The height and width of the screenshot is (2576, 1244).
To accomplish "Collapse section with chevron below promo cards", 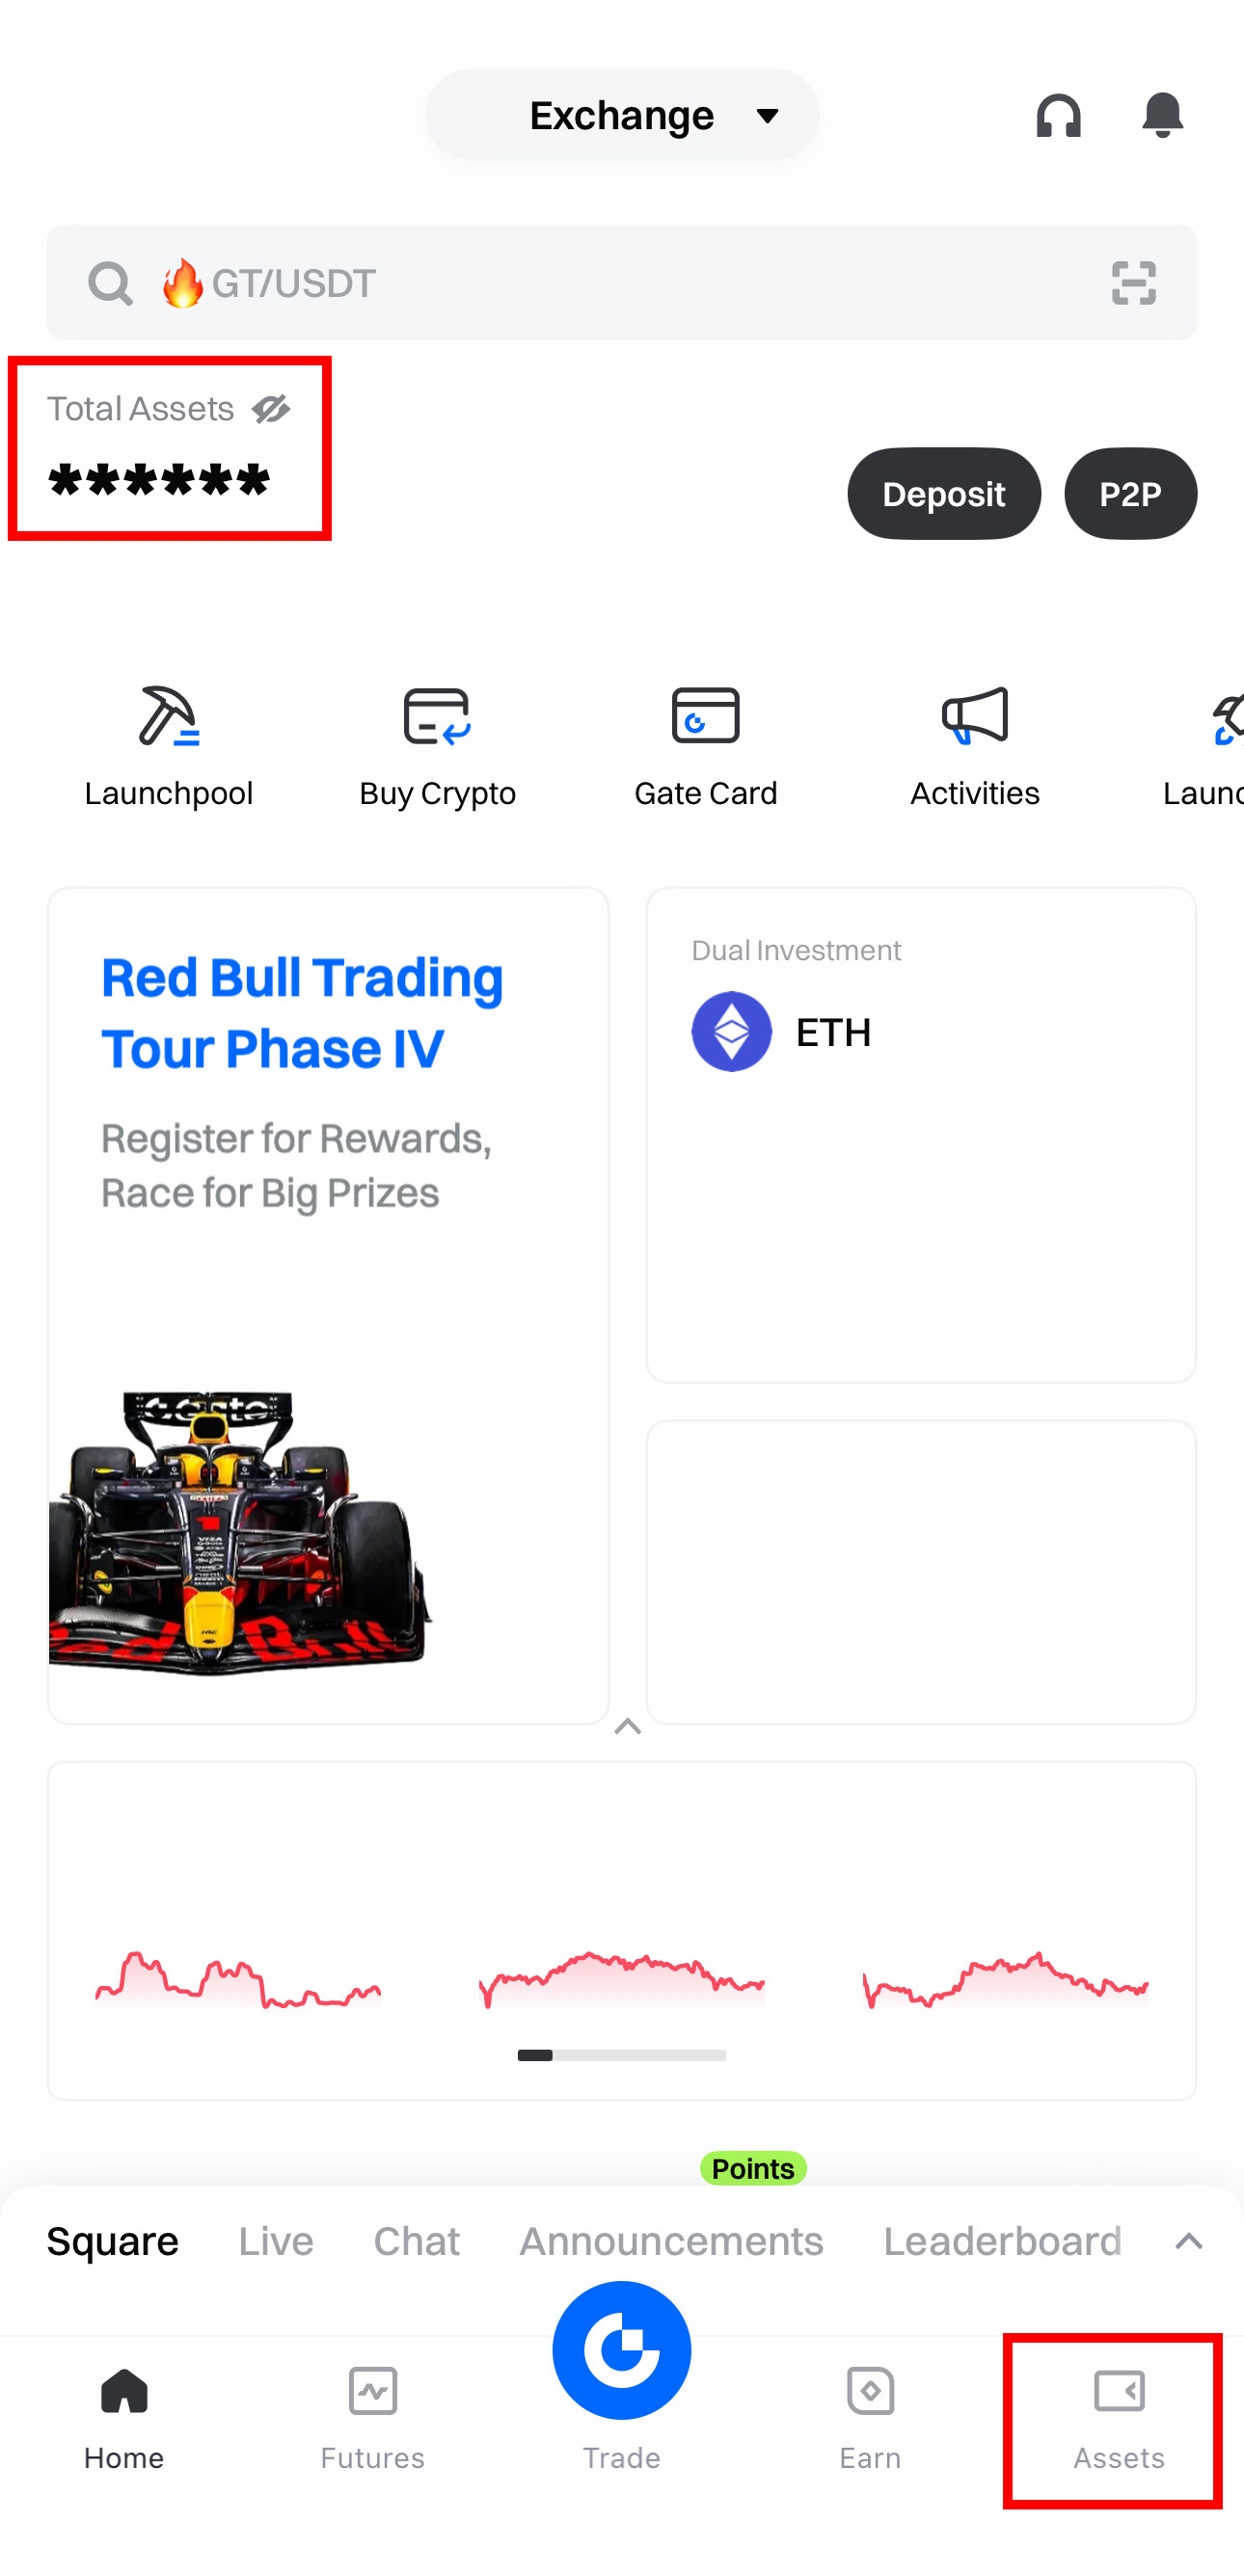I will point(627,1727).
